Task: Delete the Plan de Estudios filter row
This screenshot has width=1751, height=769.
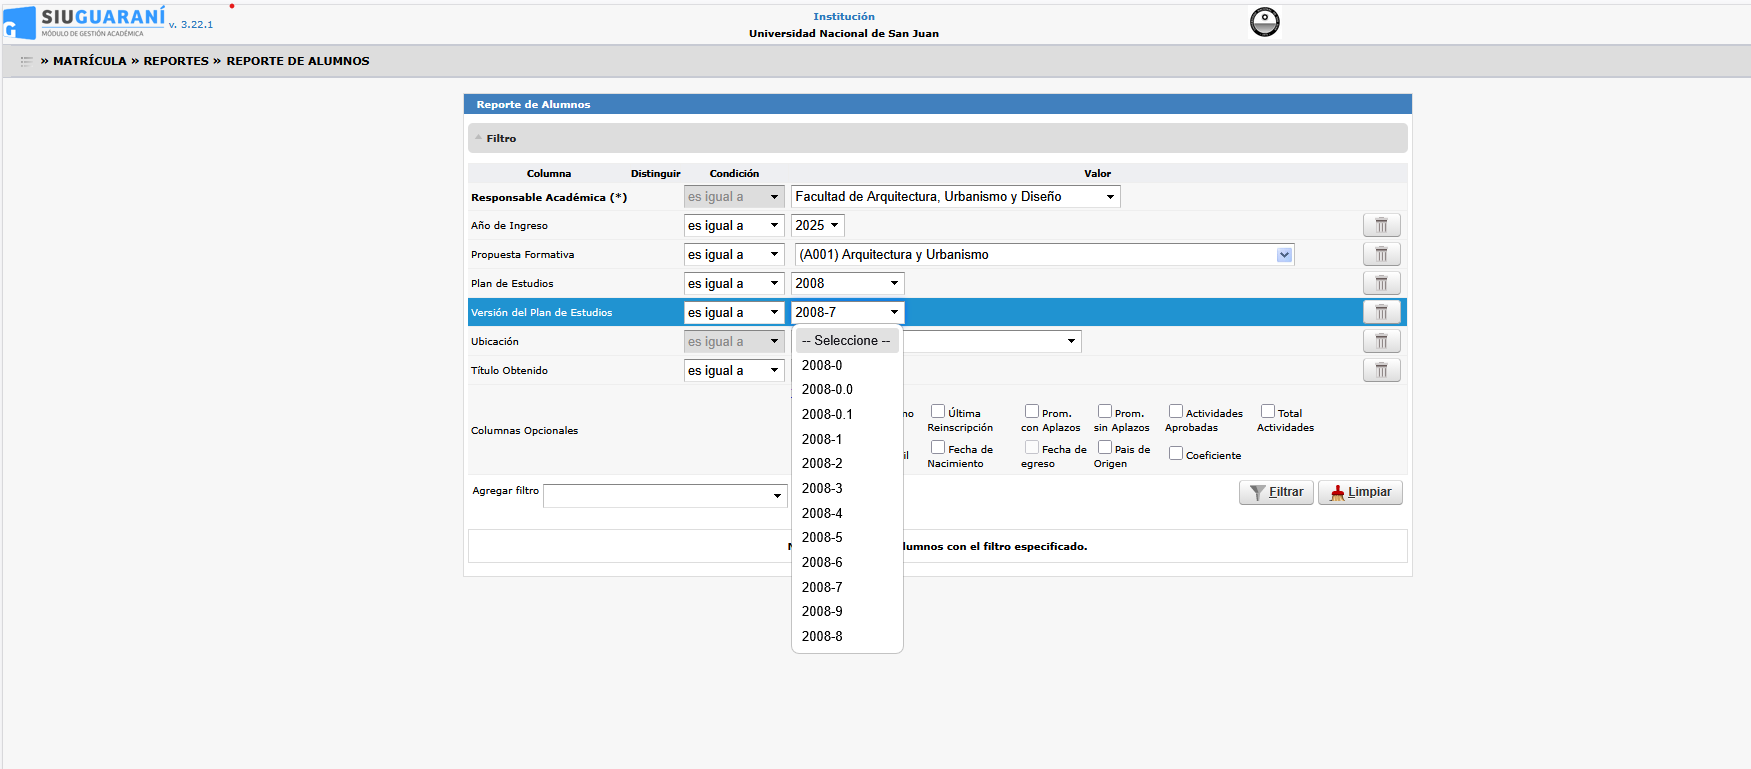Action: [1381, 284]
